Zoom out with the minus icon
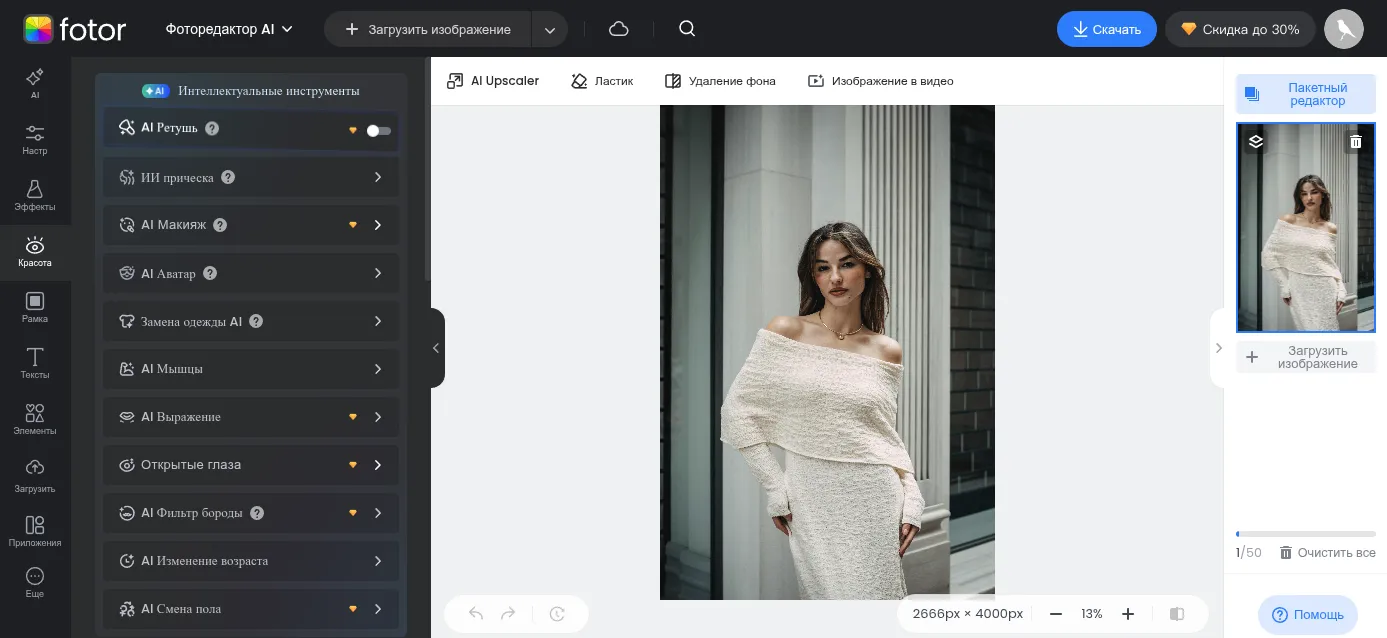This screenshot has height=638, width=1387. [x=1056, y=614]
